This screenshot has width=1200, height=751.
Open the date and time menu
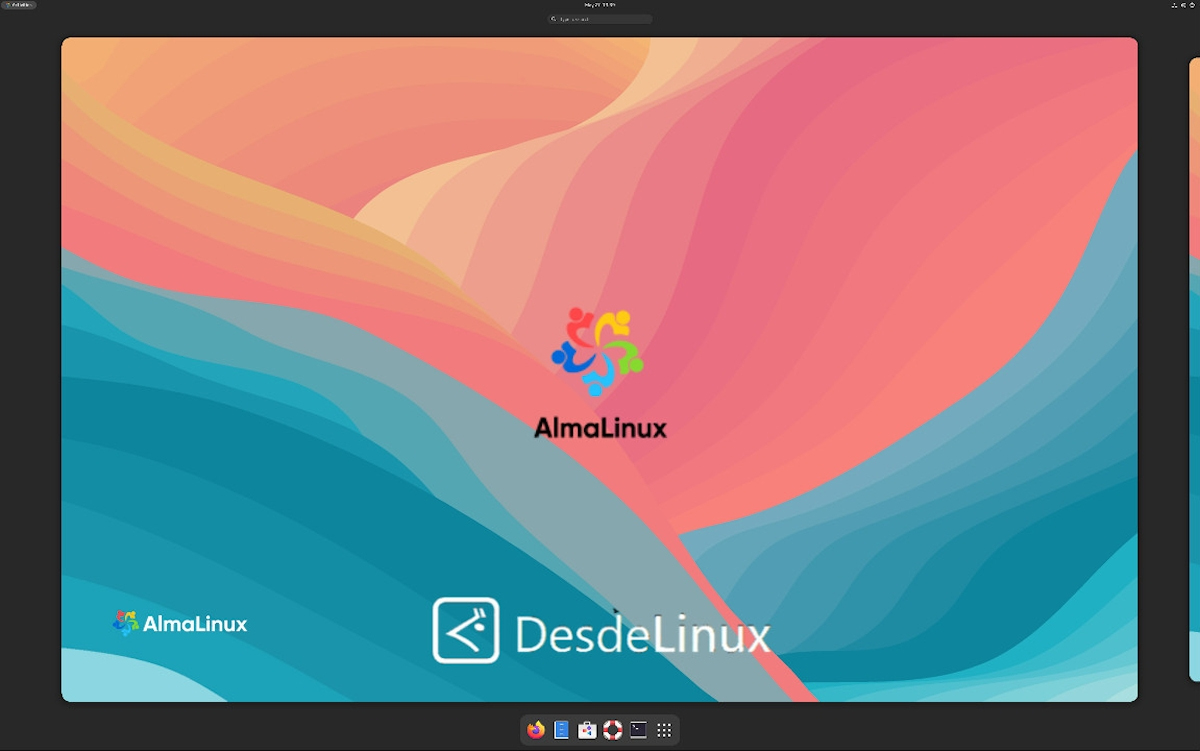point(600,5)
